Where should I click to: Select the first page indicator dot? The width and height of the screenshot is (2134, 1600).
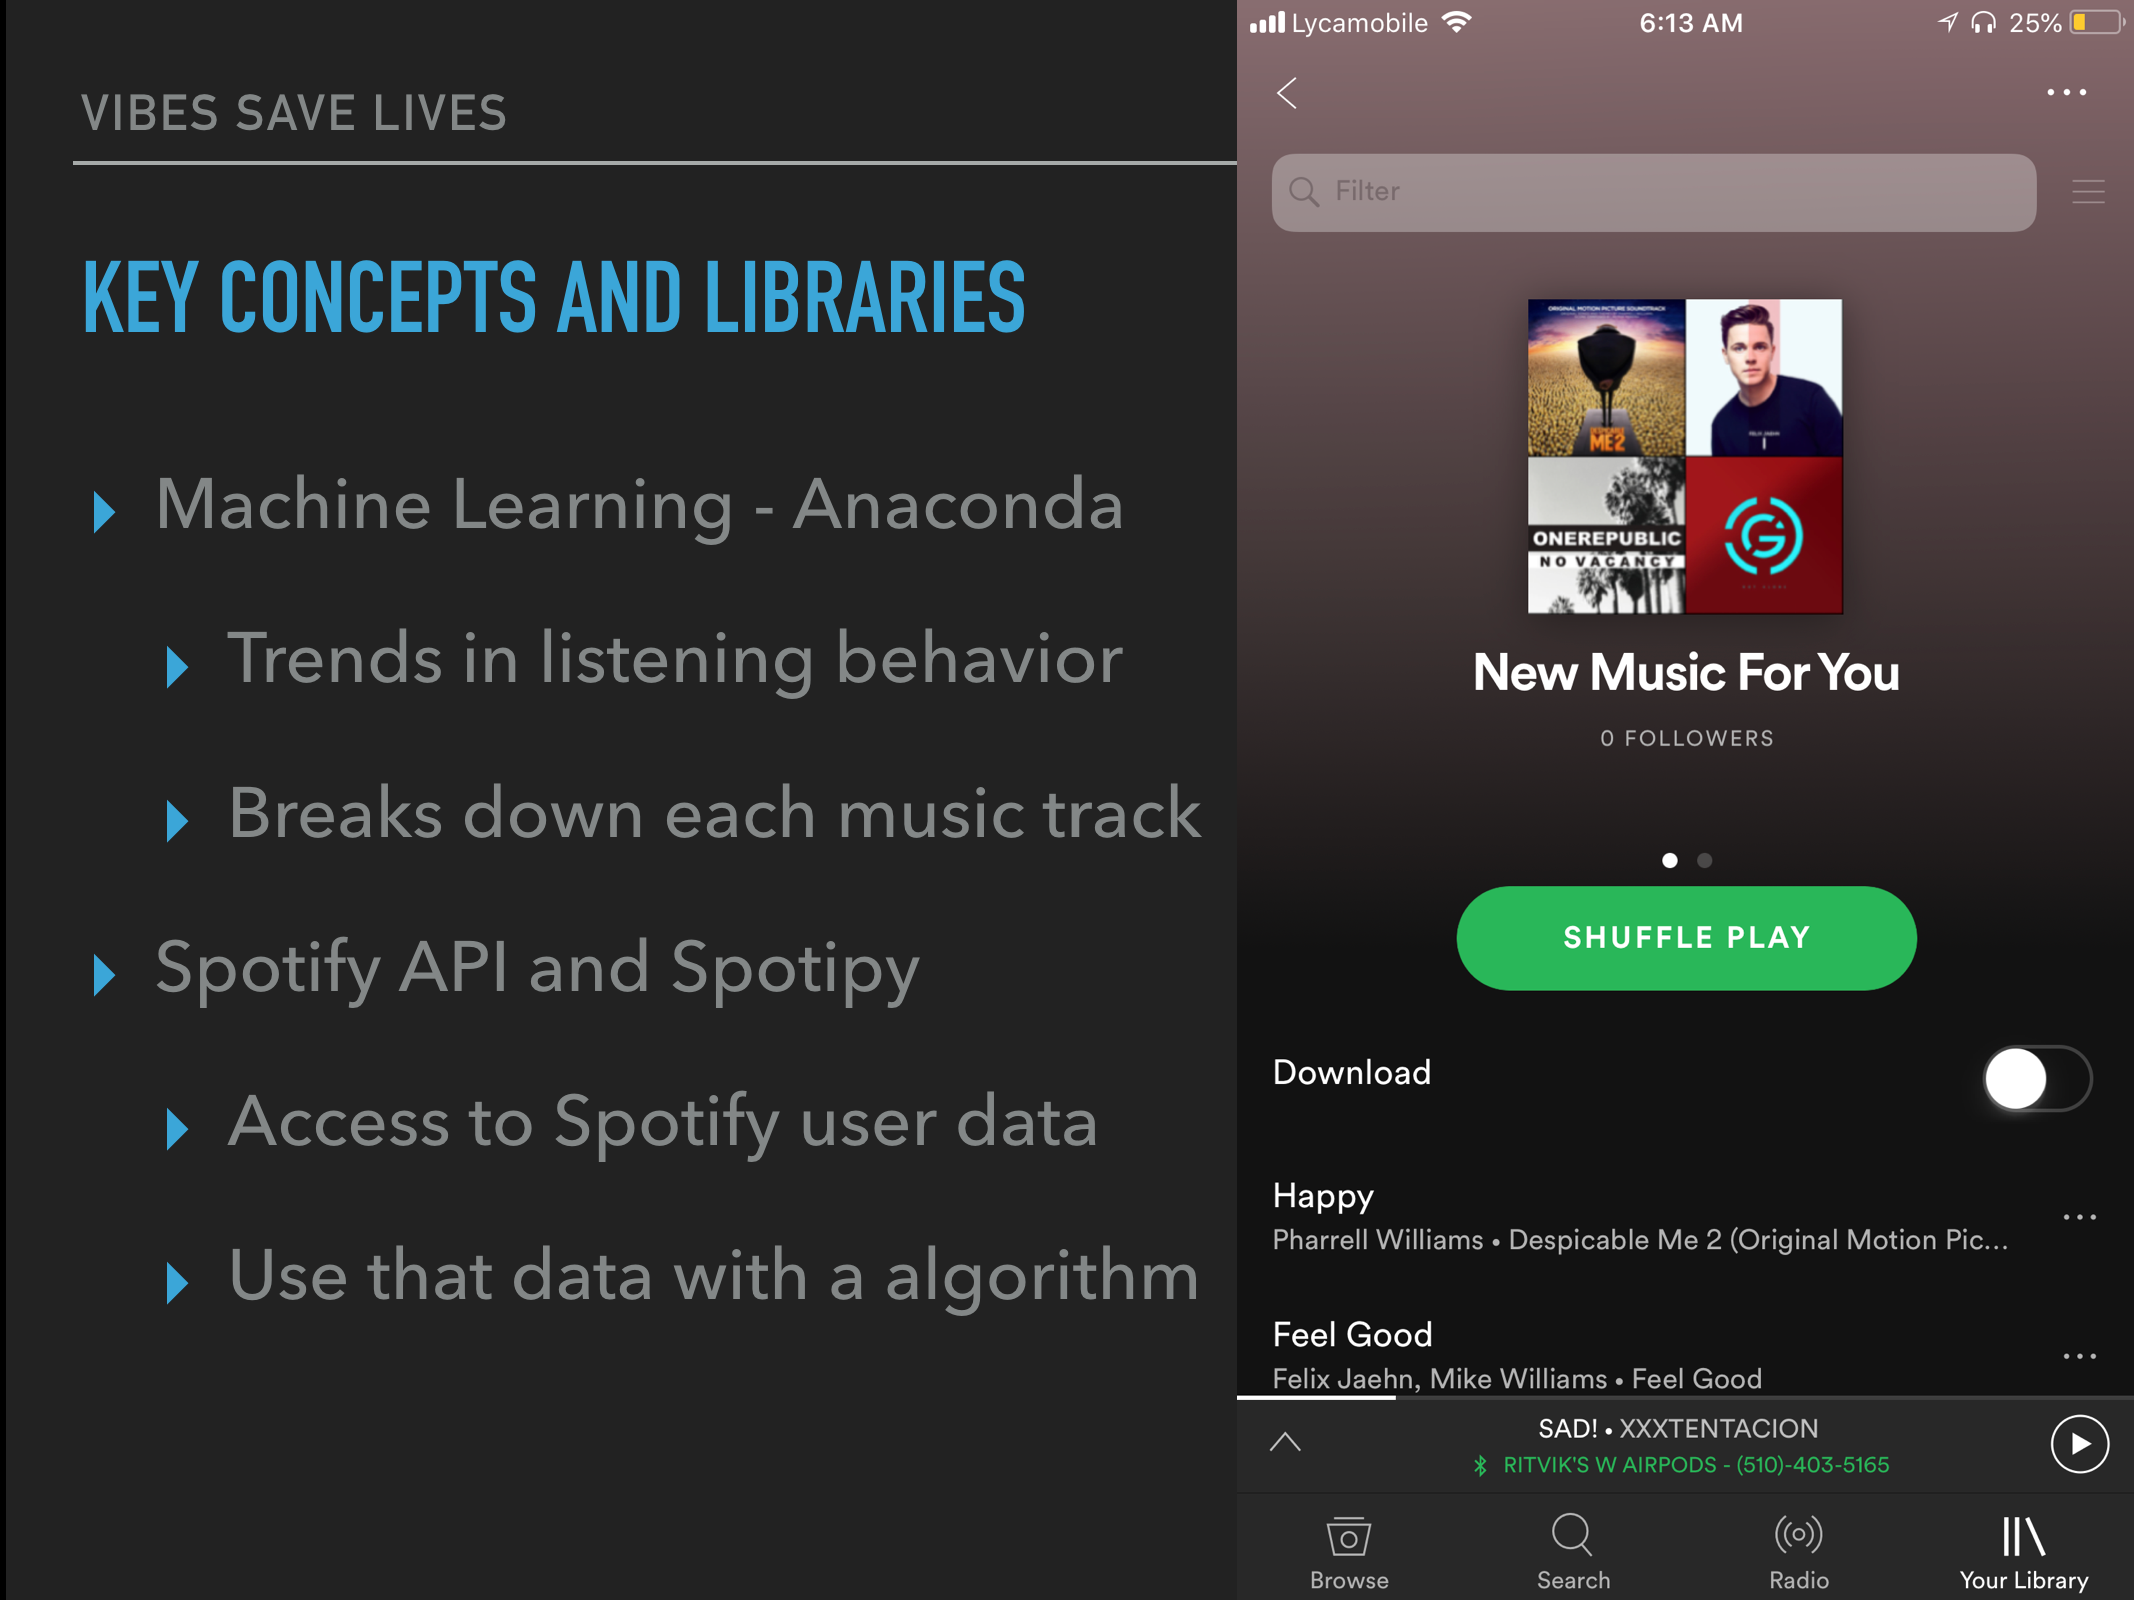(x=1669, y=860)
